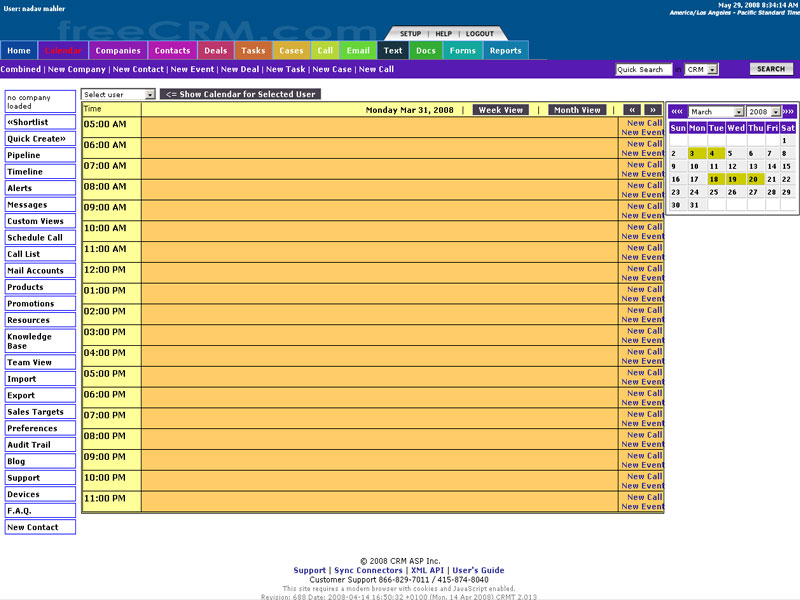Open Schedule Call in sidebar

tap(40, 238)
